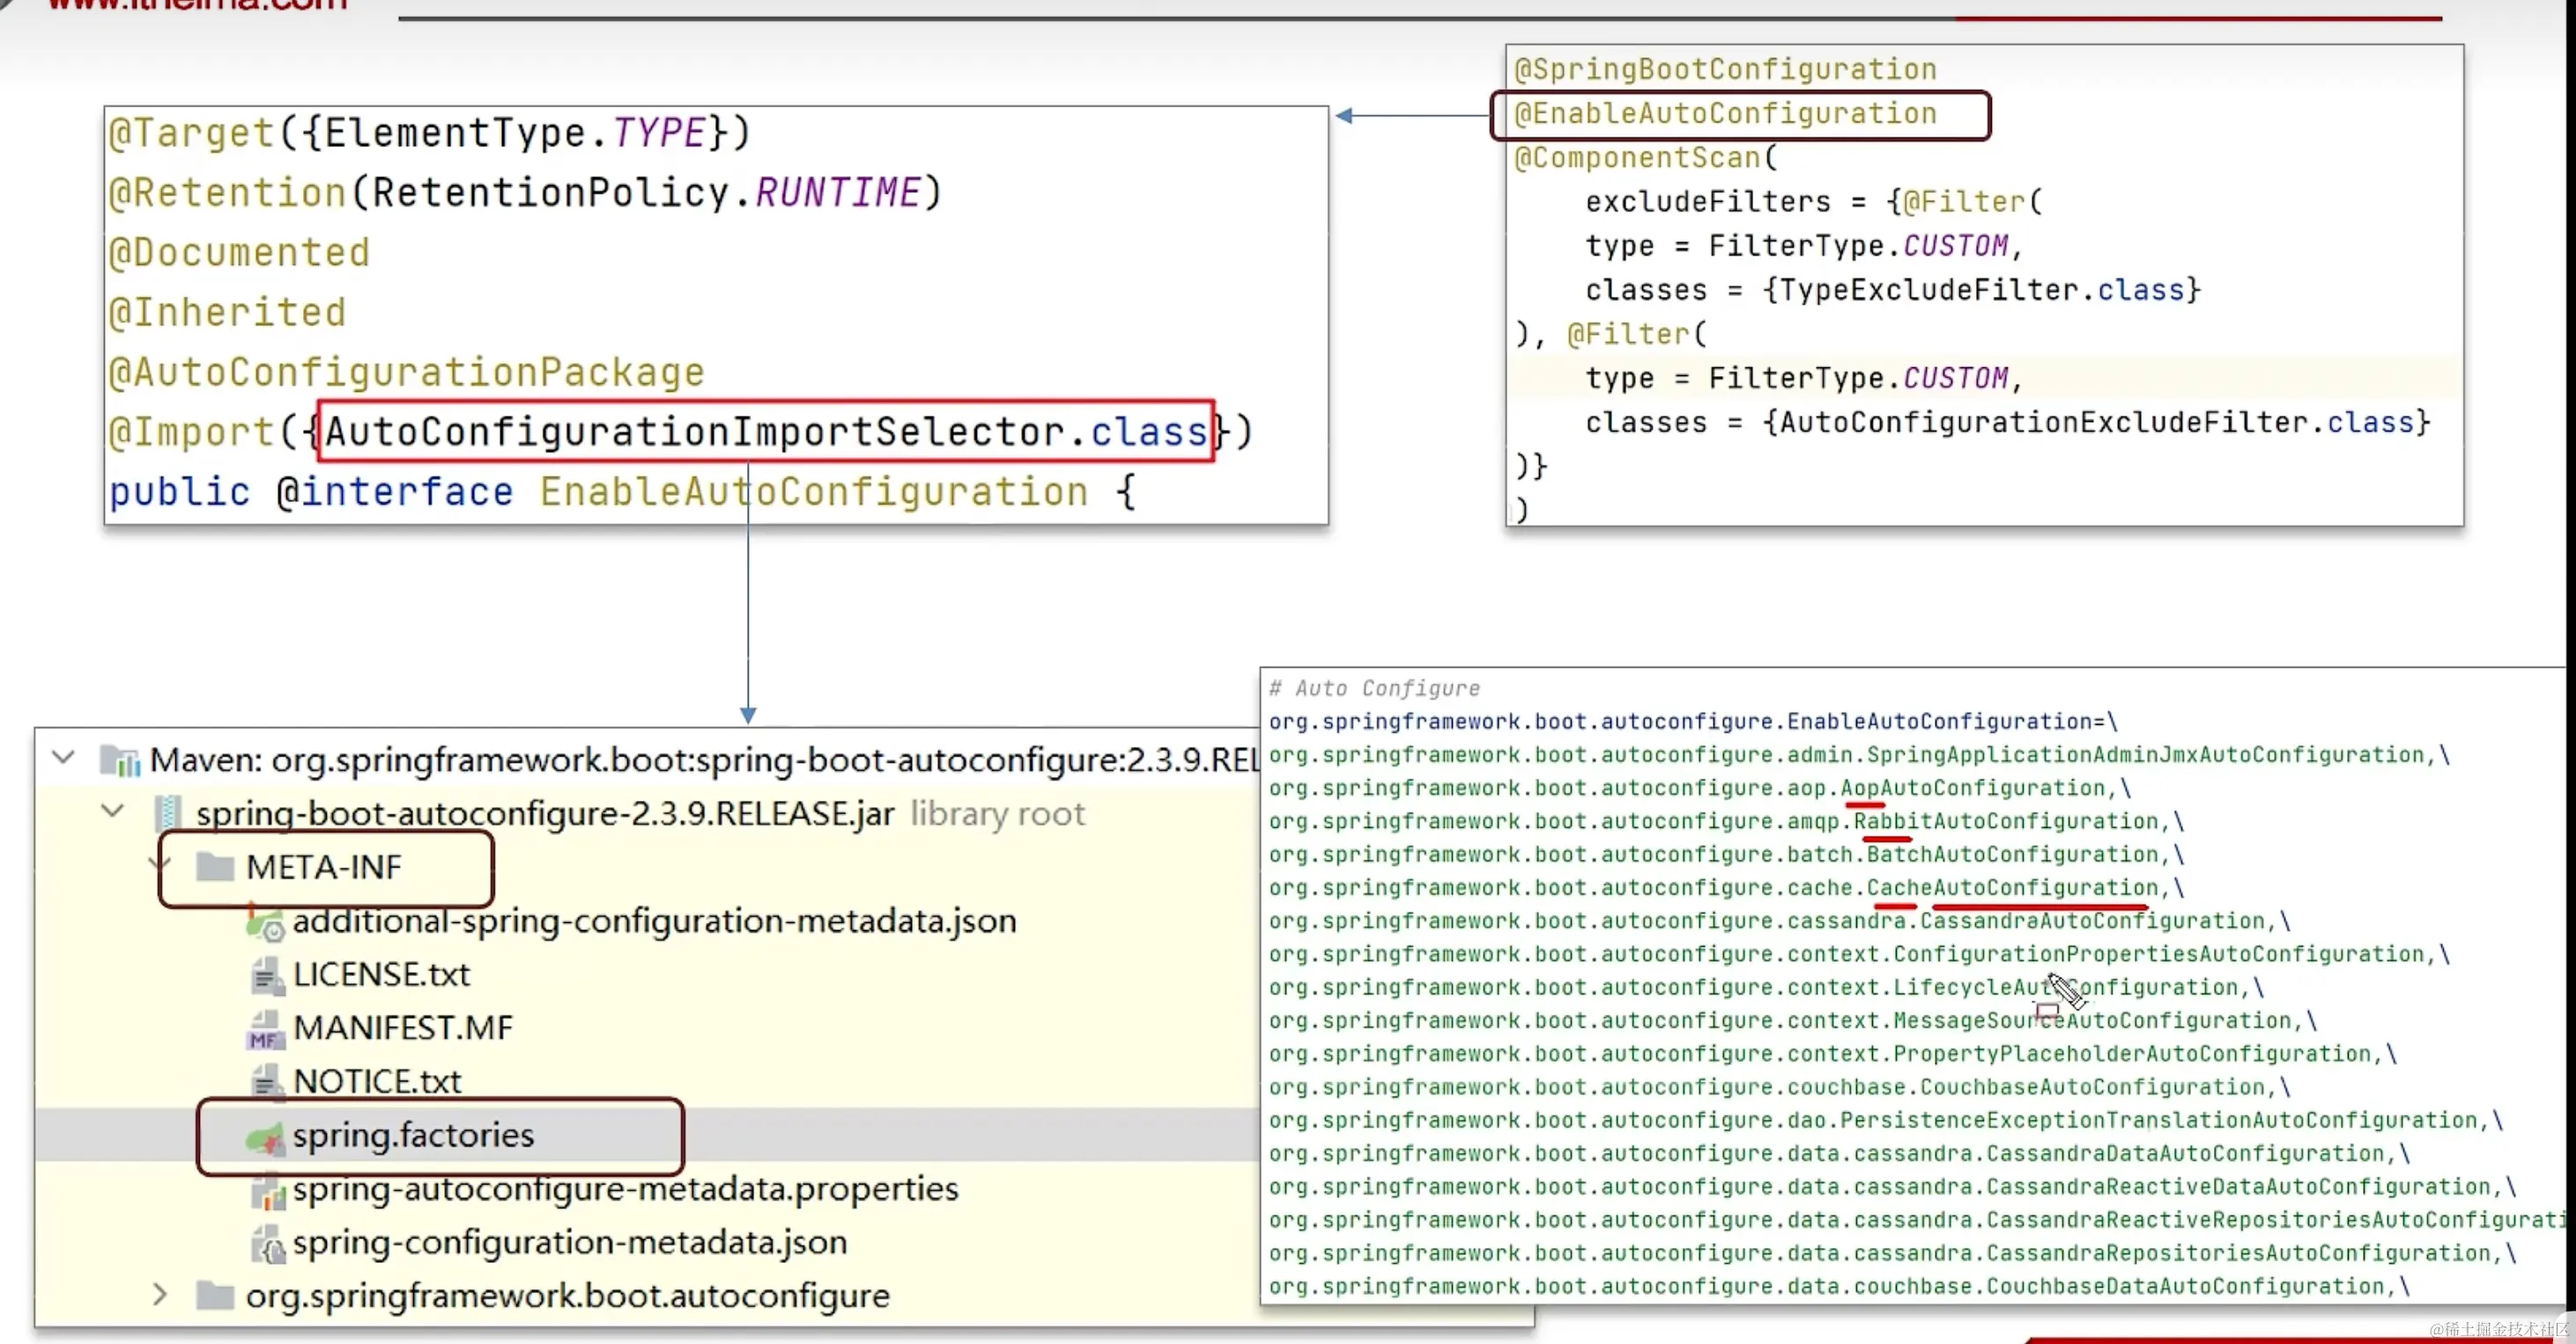The height and width of the screenshot is (1344, 2576).
Task: Click the LICENSE.txt file icon
Action: tap(265, 975)
